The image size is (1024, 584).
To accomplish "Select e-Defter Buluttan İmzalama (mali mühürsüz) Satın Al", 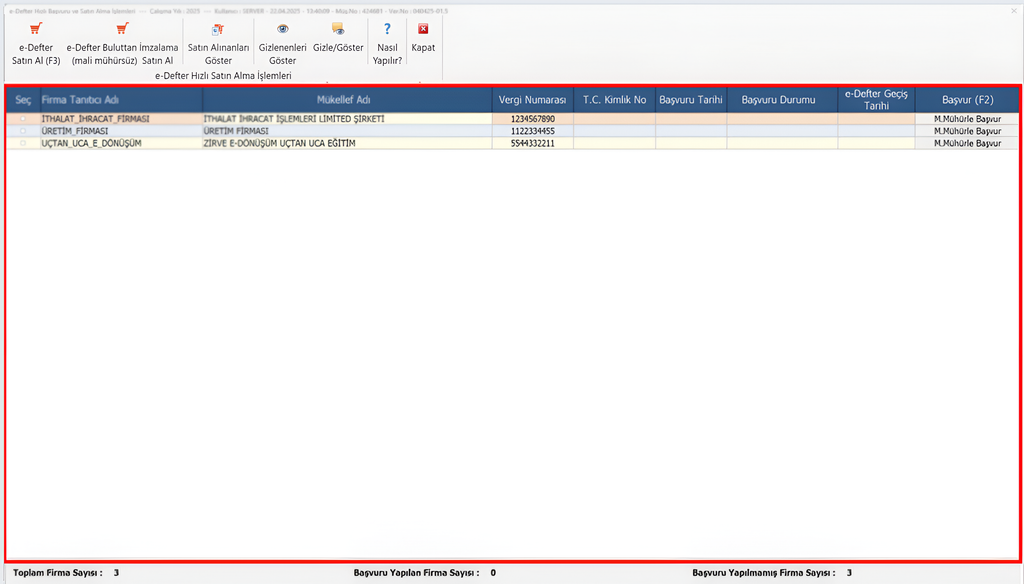I will click(122, 43).
